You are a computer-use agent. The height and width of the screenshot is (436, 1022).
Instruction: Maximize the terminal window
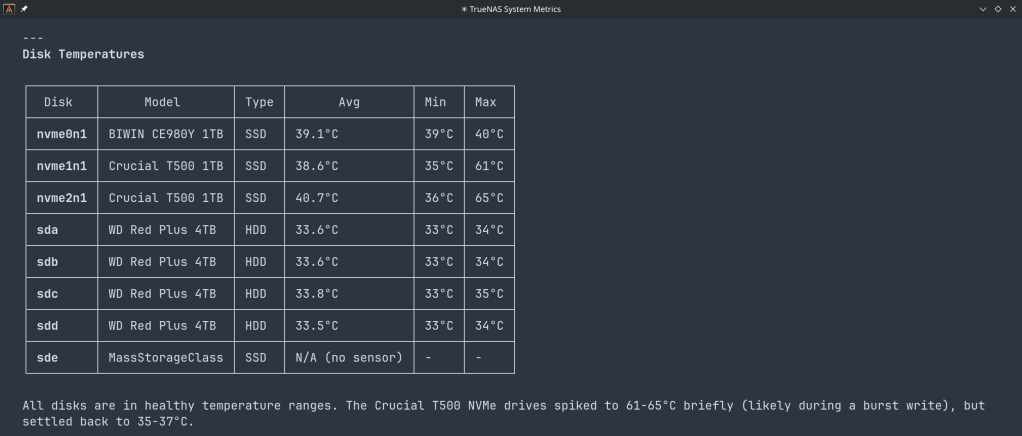coord(998,8)
